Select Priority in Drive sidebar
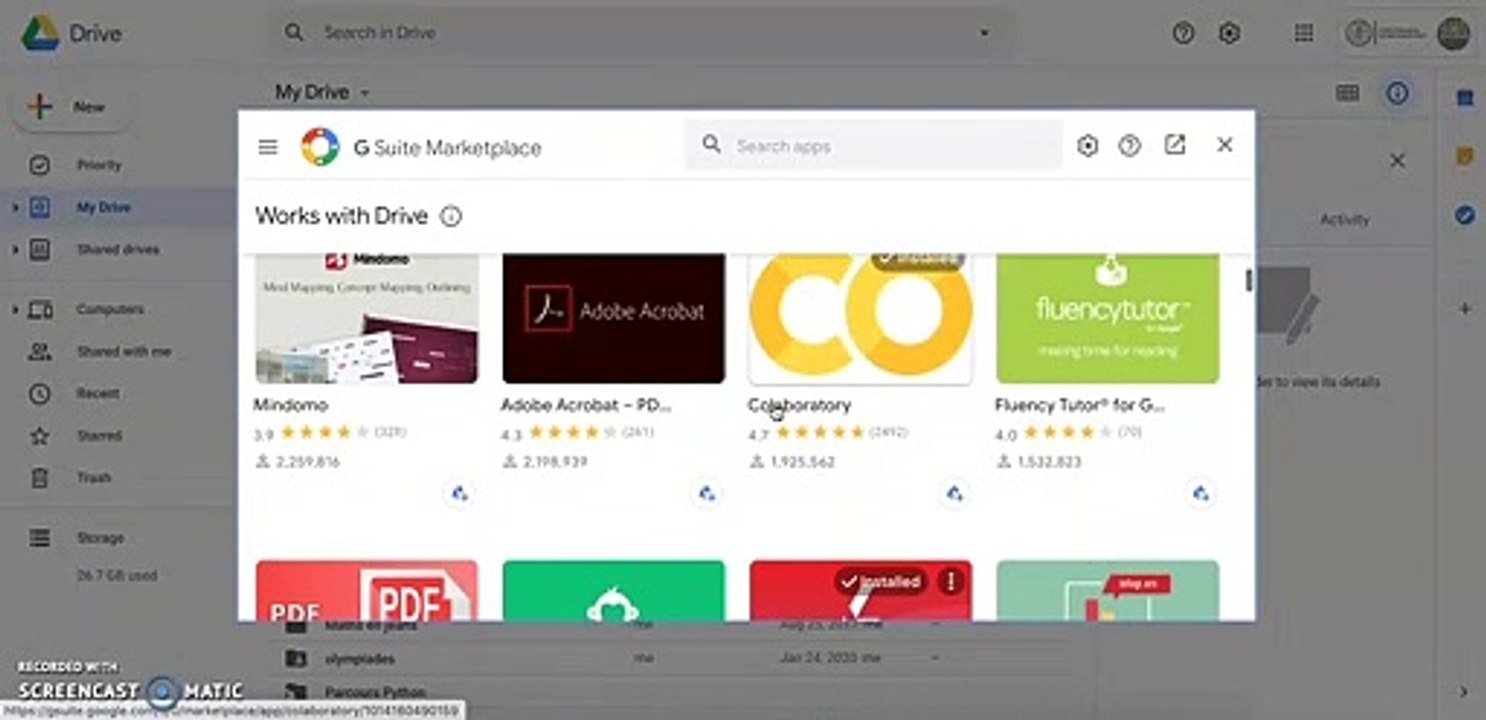This screenshot has width=1486, height=720. click(x=99, y=165)
